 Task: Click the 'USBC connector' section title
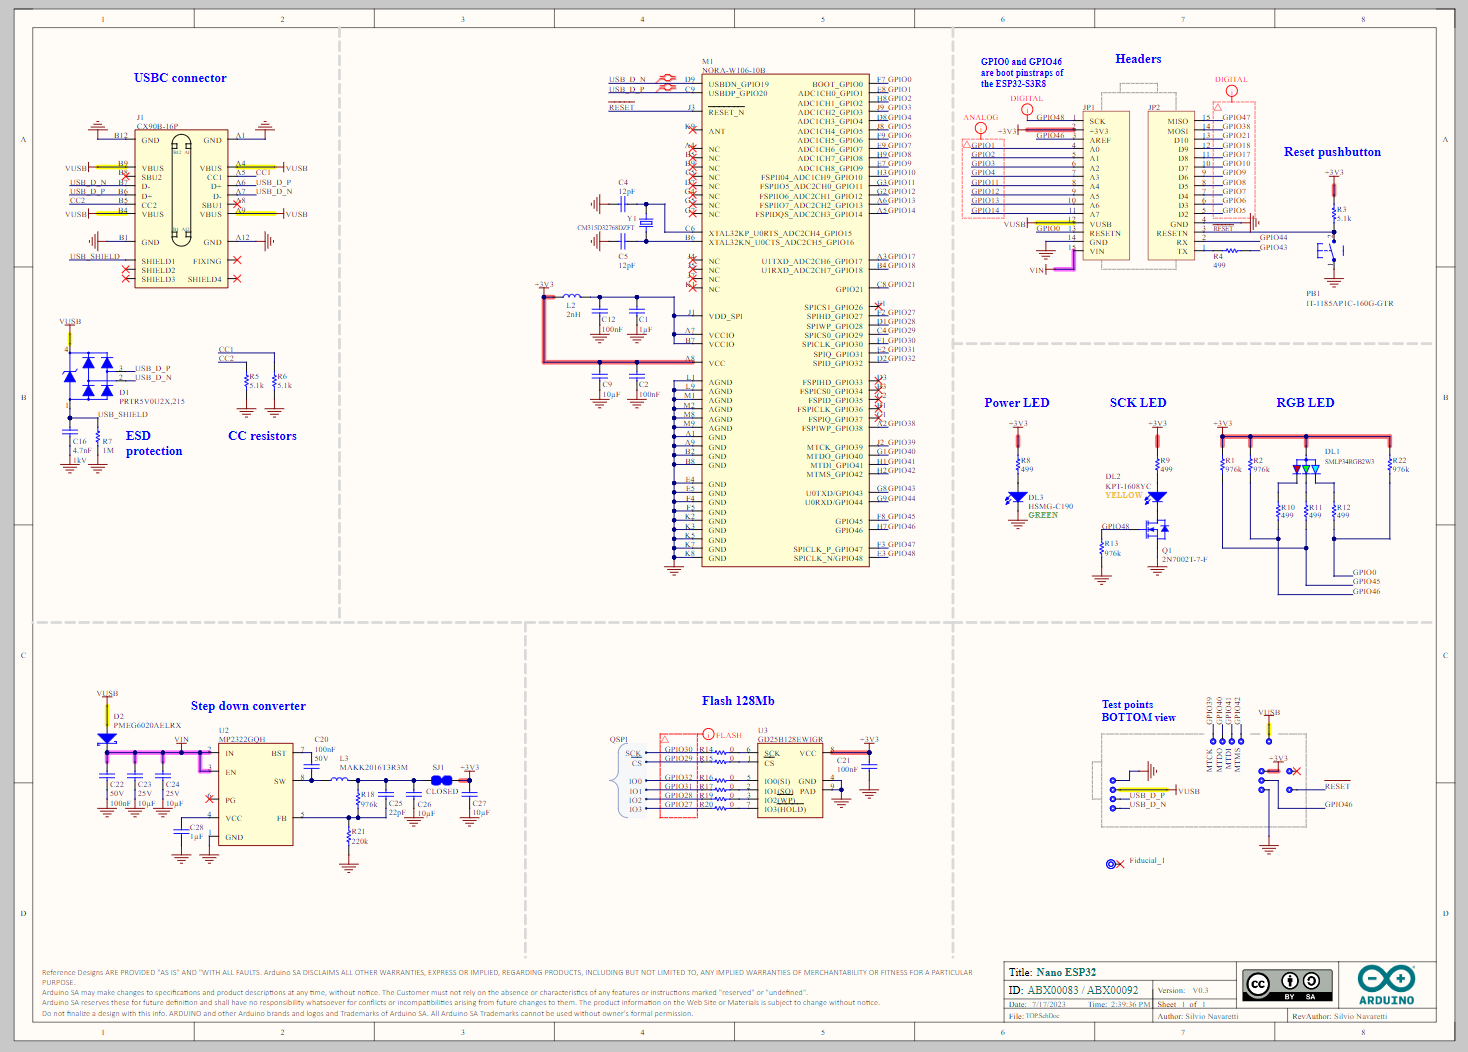pyautogui.click(x=180, y=78)
